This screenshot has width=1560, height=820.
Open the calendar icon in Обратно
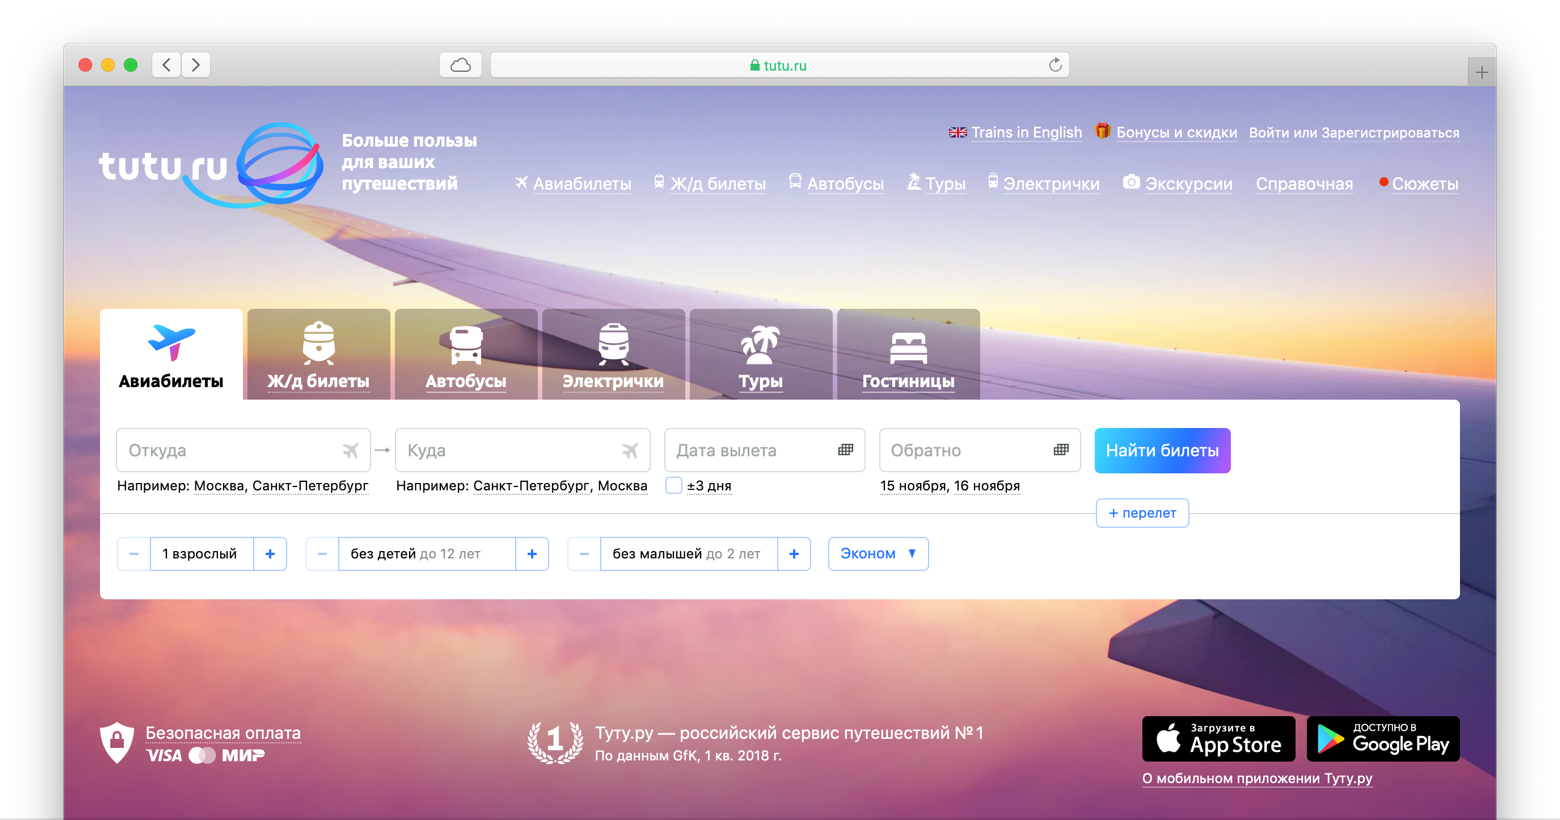pos(1061,450)
